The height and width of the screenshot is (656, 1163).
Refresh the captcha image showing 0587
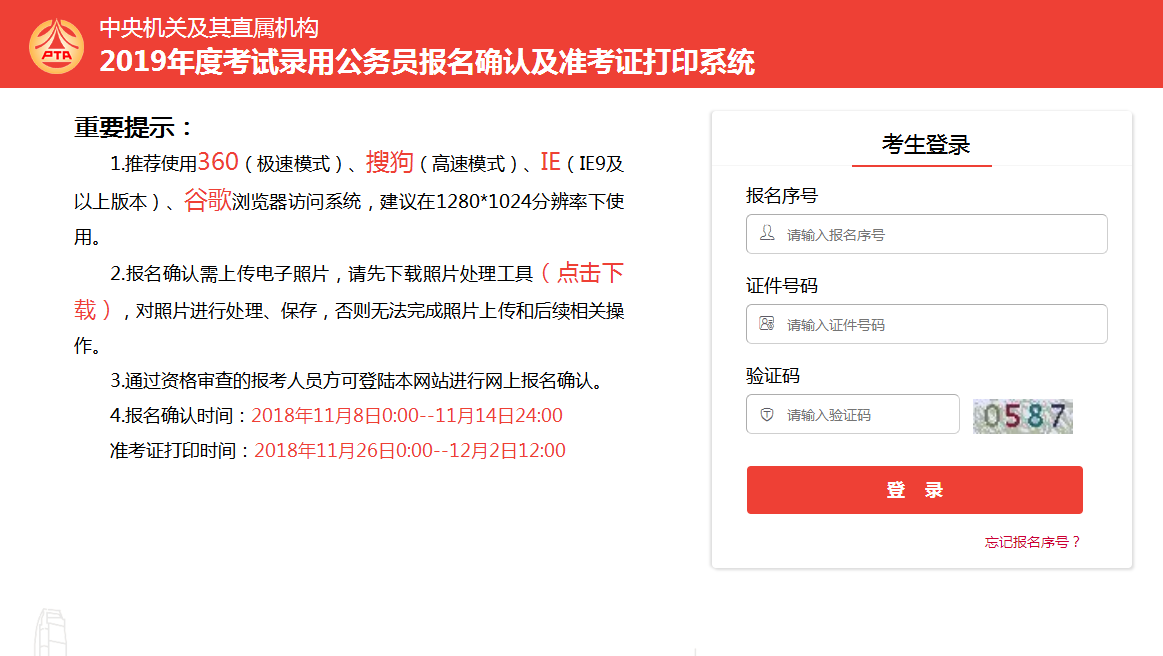coord(1022,416)
